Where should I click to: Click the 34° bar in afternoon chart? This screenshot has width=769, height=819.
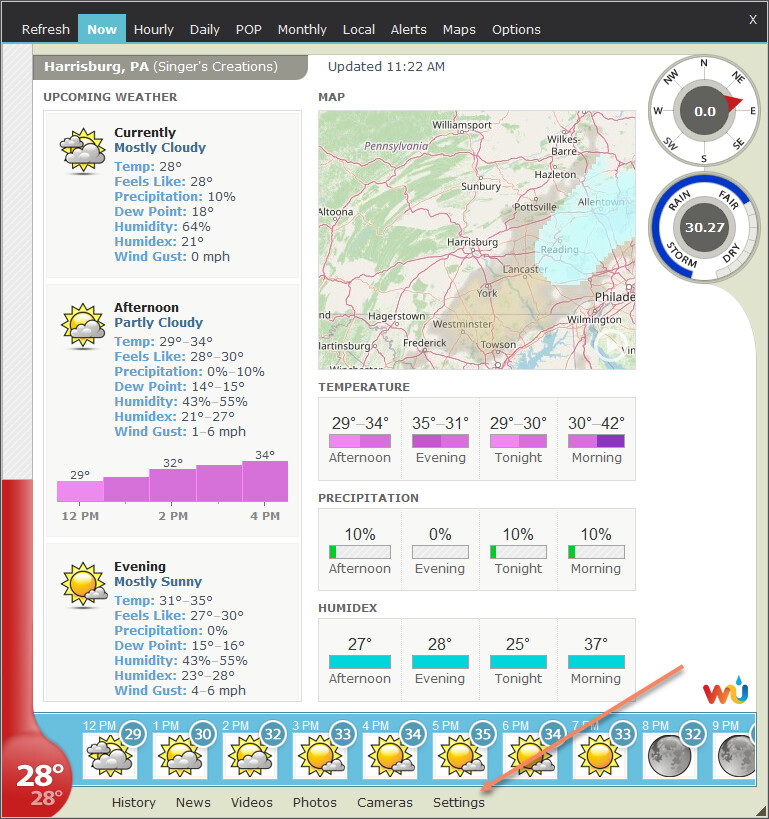pyautogui.click(x=265, y=481)
